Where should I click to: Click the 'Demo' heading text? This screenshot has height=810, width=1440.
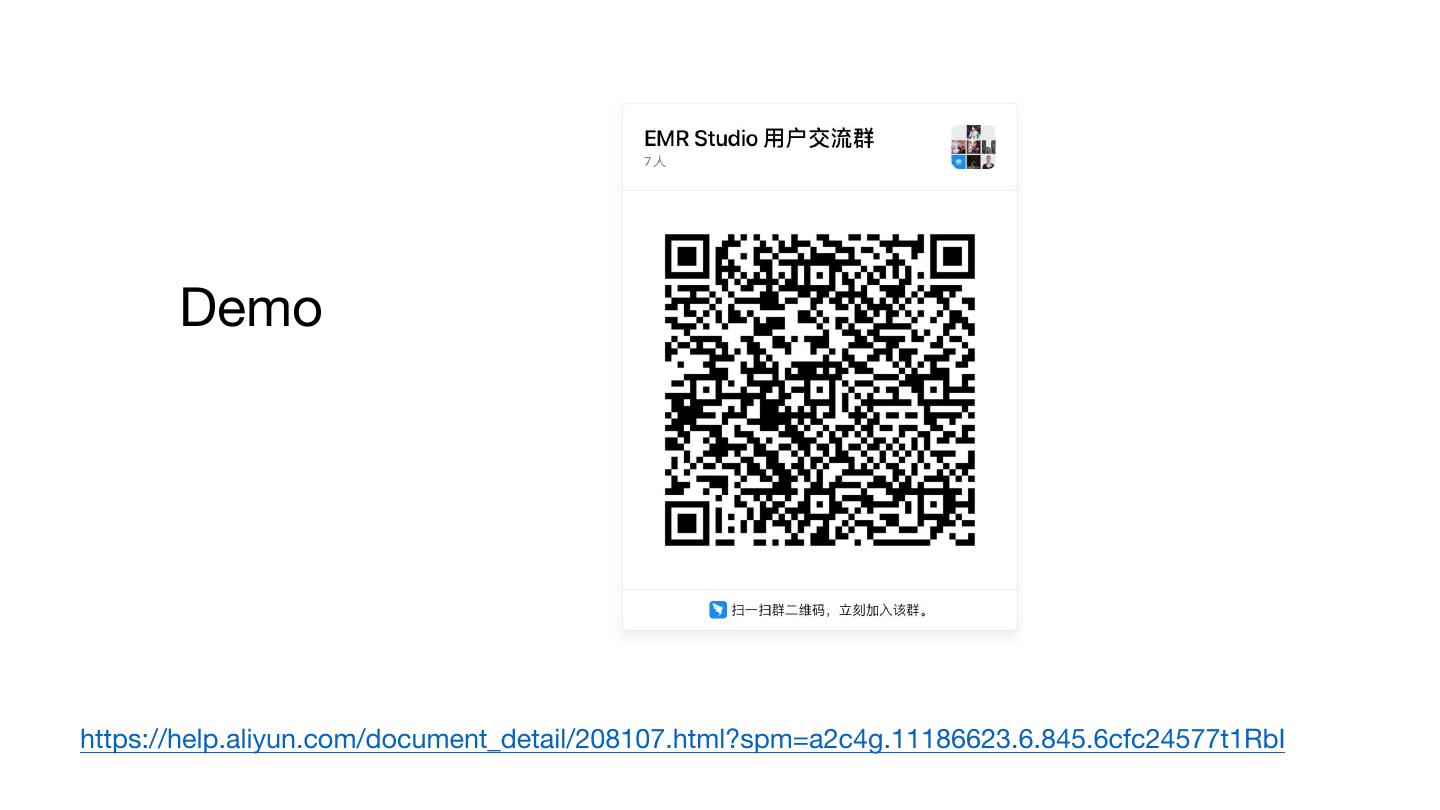(x=251, y=307)
